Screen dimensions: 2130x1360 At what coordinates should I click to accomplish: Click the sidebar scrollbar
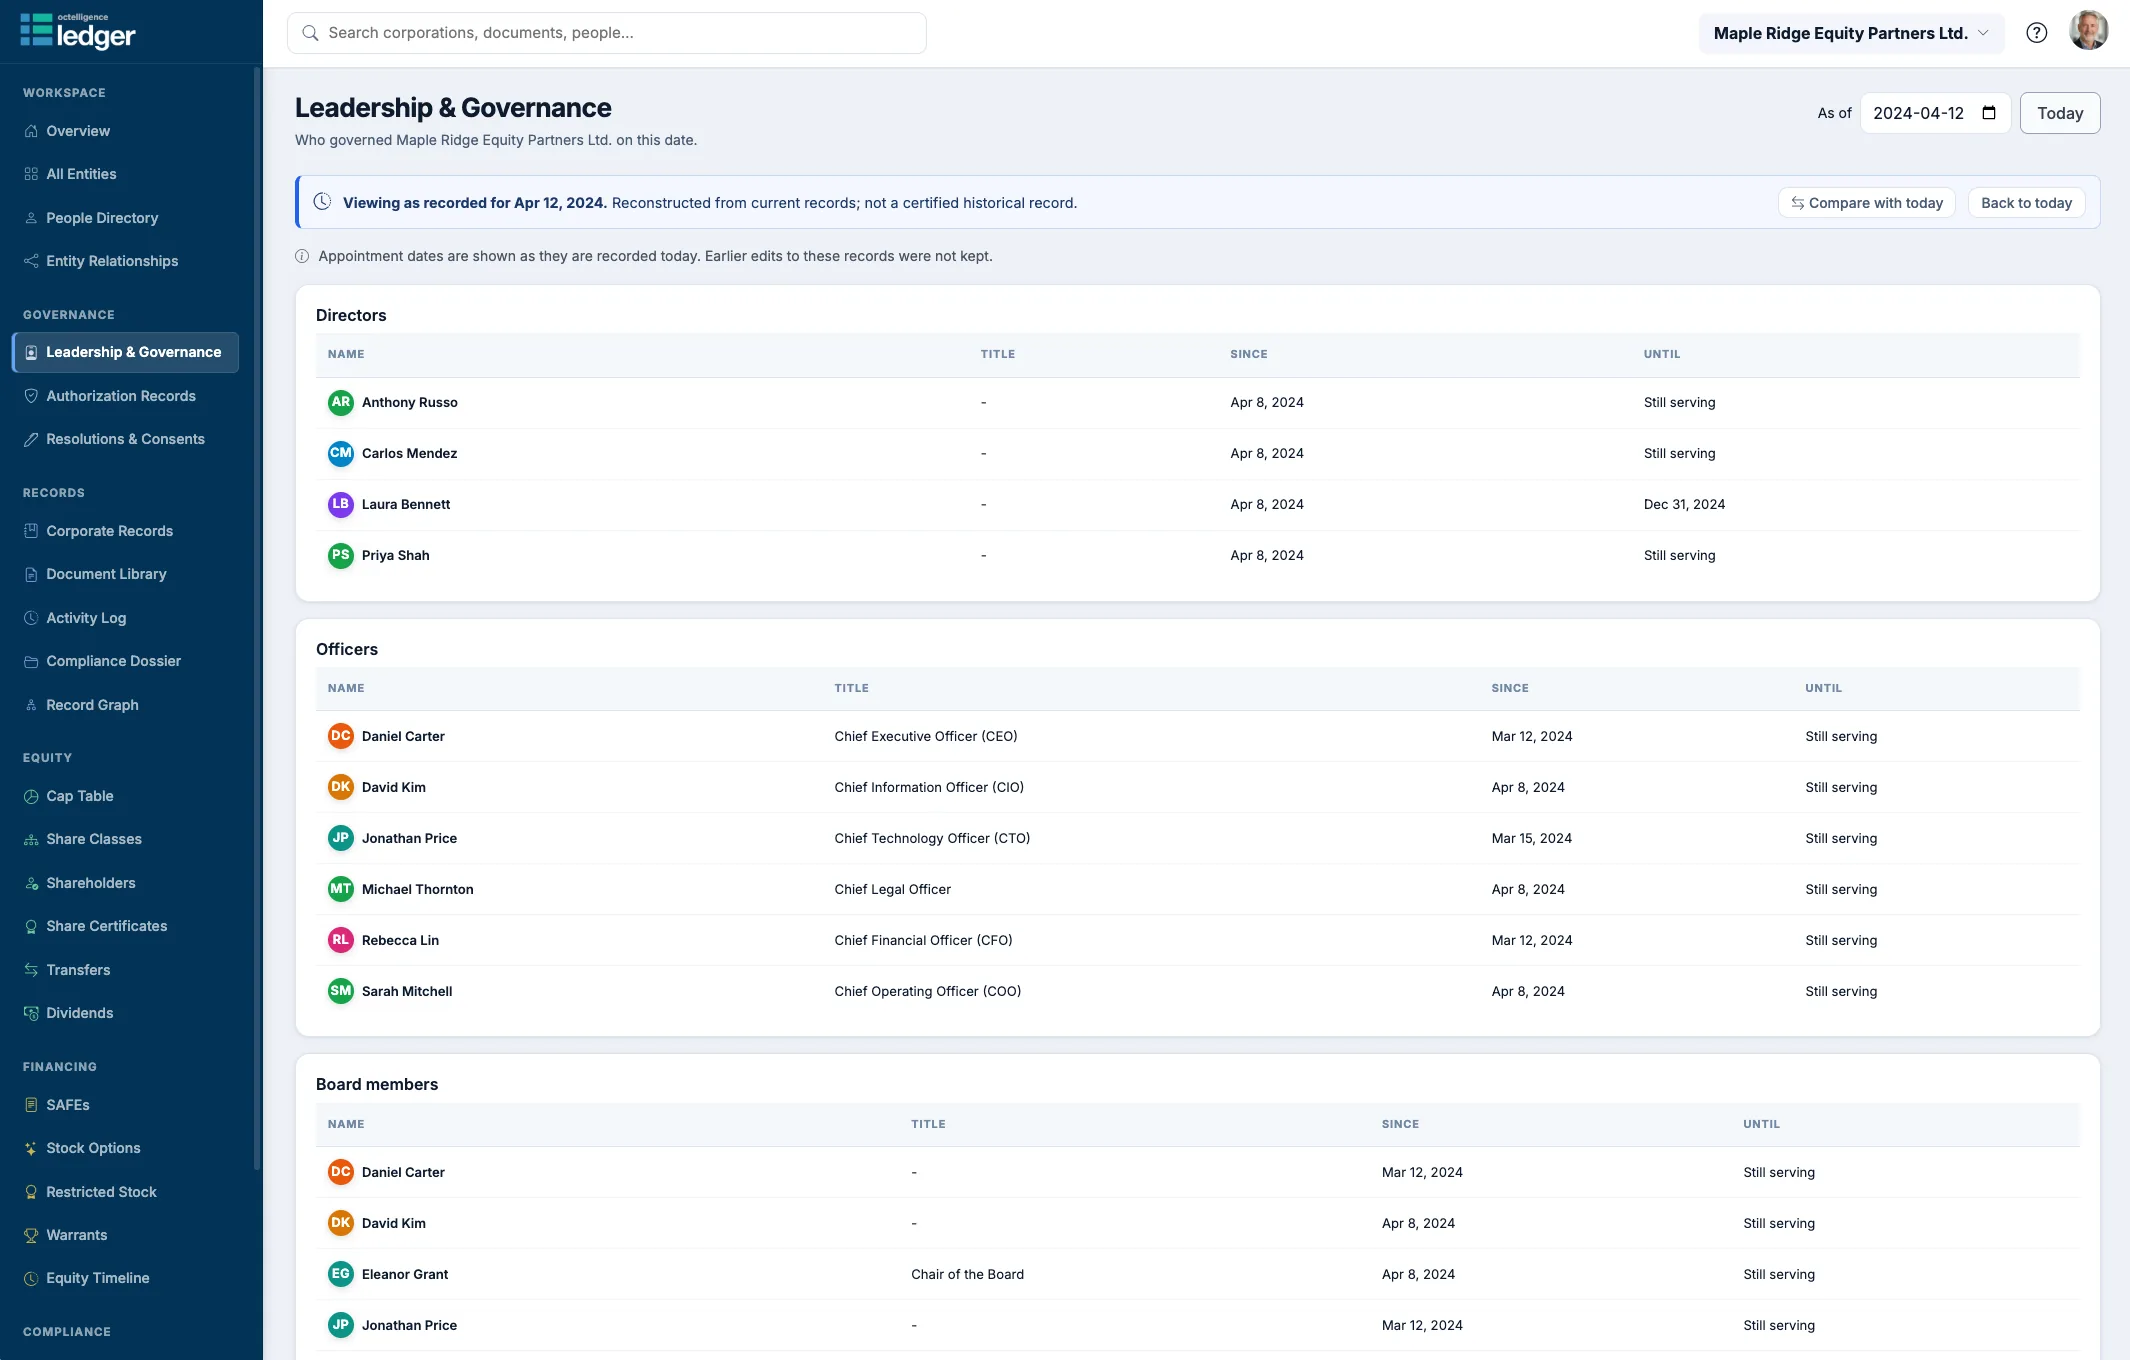click(x=257, y=620)
